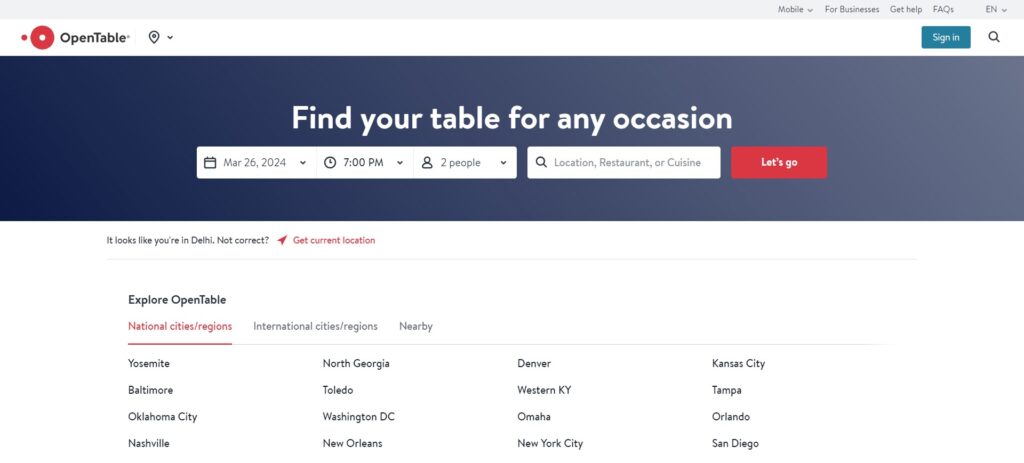
Task: Click Get current location link
Action: click(x=334, y=240)
